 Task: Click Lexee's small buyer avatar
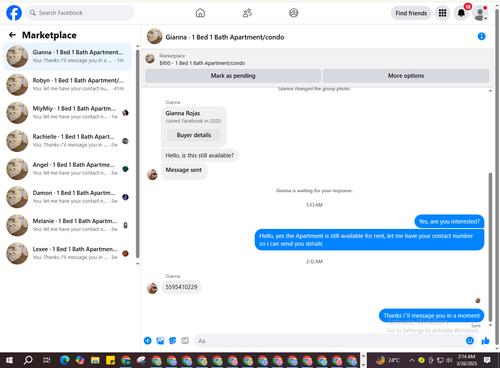[x=125, y=253]
